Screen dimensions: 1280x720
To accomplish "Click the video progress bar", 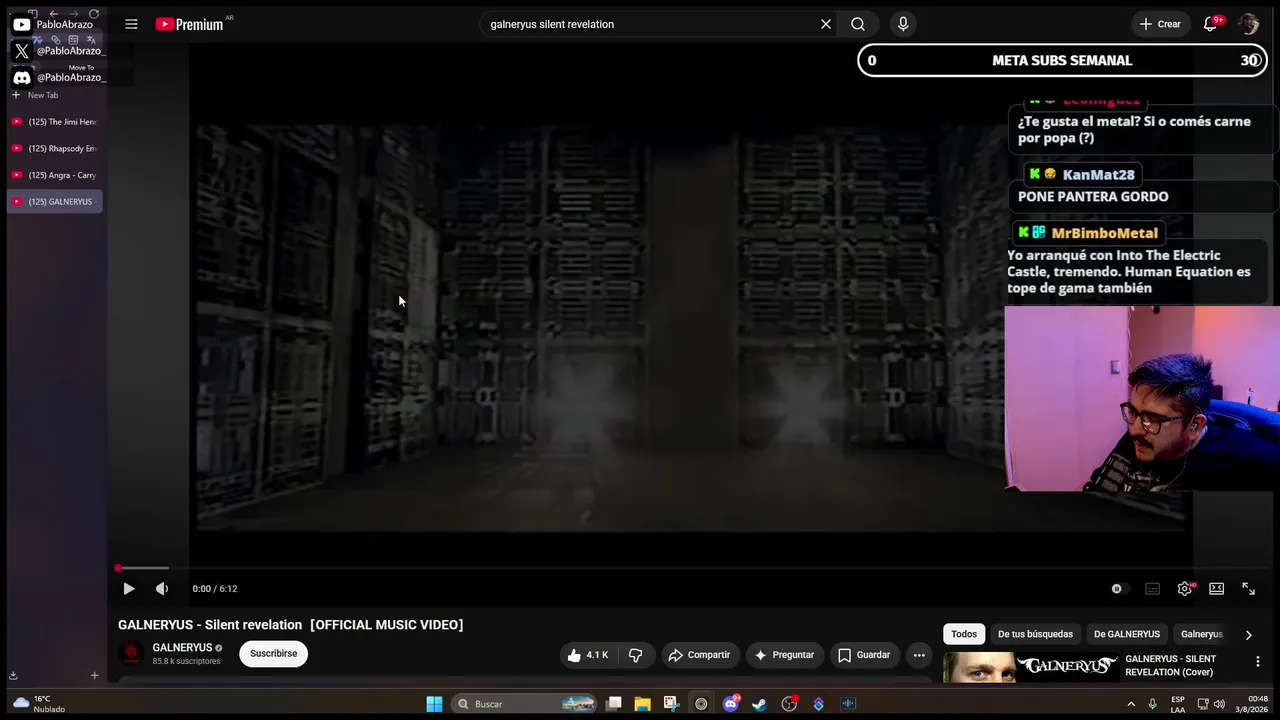I will pos(655,568).
